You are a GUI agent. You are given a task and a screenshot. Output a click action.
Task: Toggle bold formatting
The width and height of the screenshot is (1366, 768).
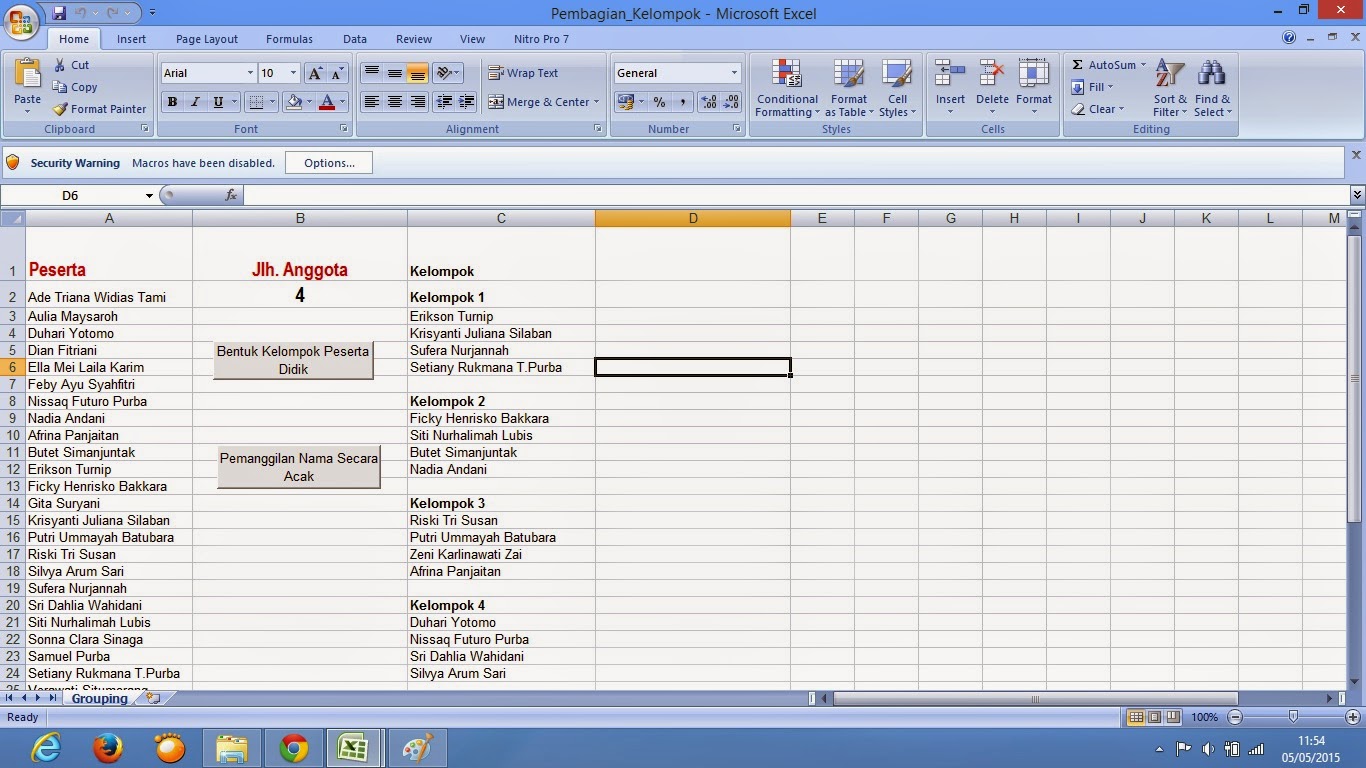click(171, 102)
